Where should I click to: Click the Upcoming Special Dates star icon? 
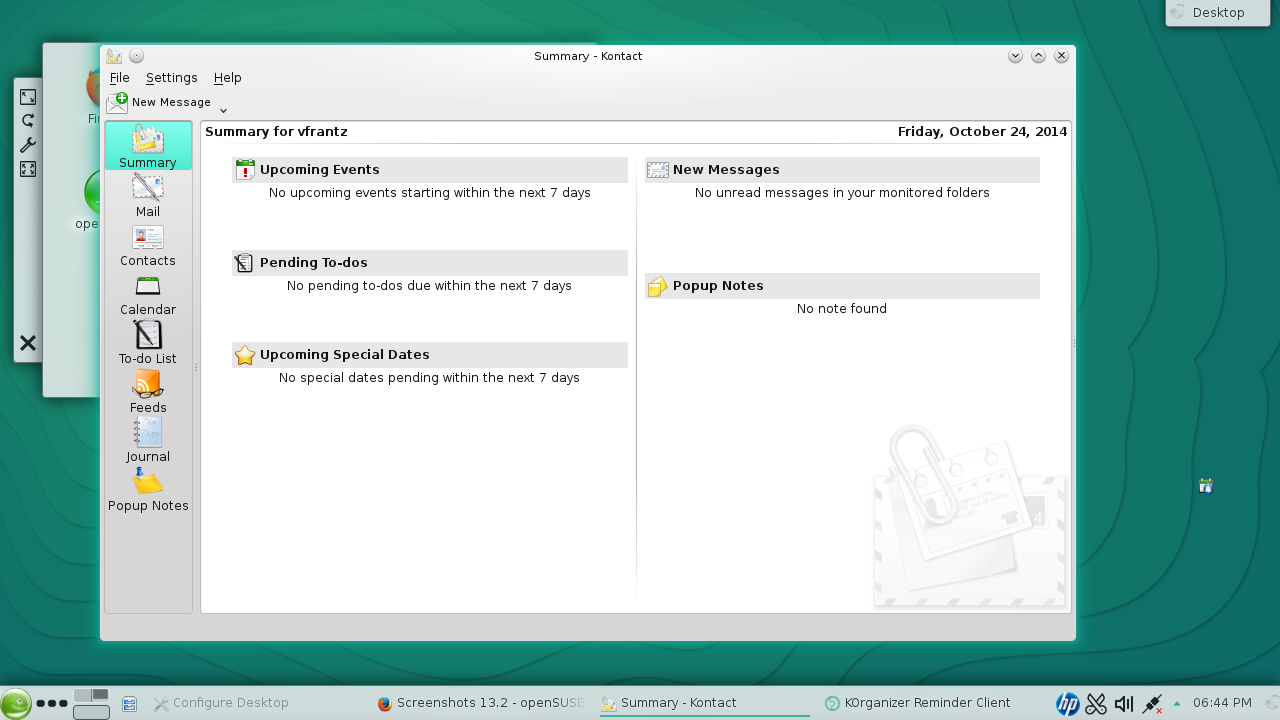(245, 355)
